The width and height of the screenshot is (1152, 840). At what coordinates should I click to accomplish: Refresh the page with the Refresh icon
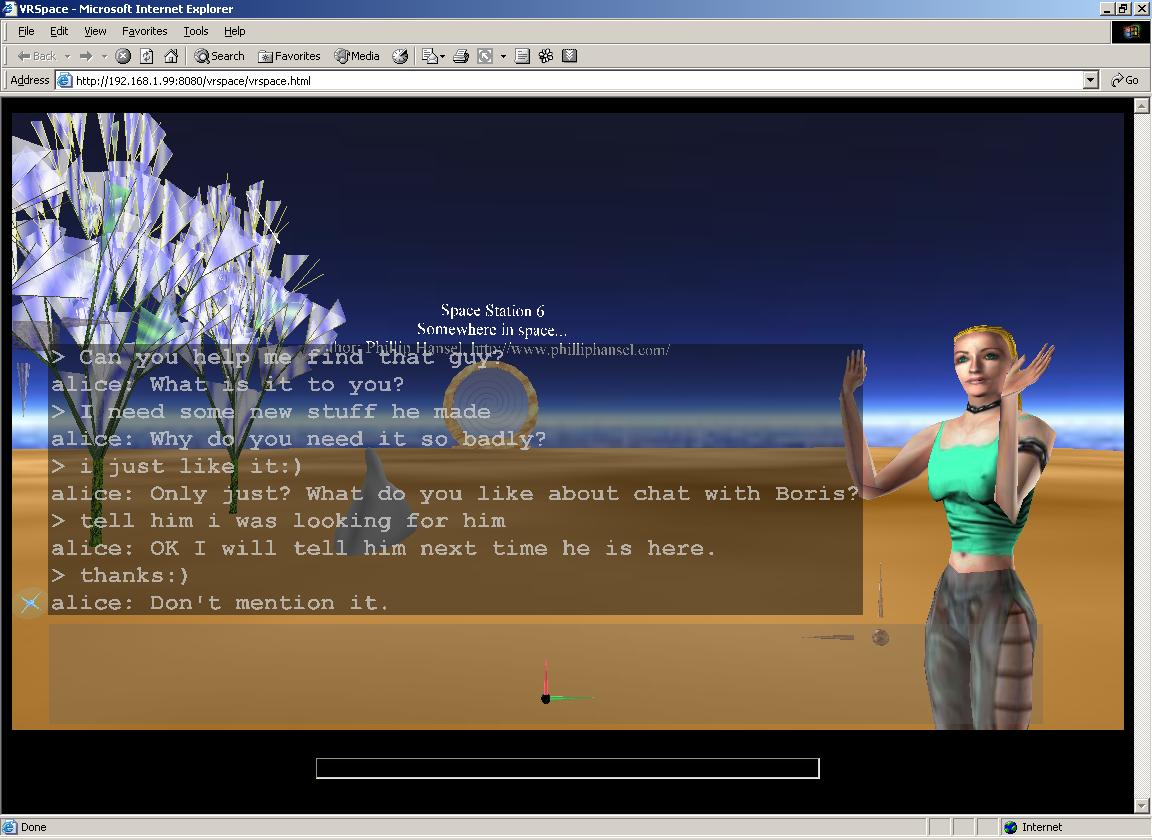pyautogui.click(x=147, y=56)
